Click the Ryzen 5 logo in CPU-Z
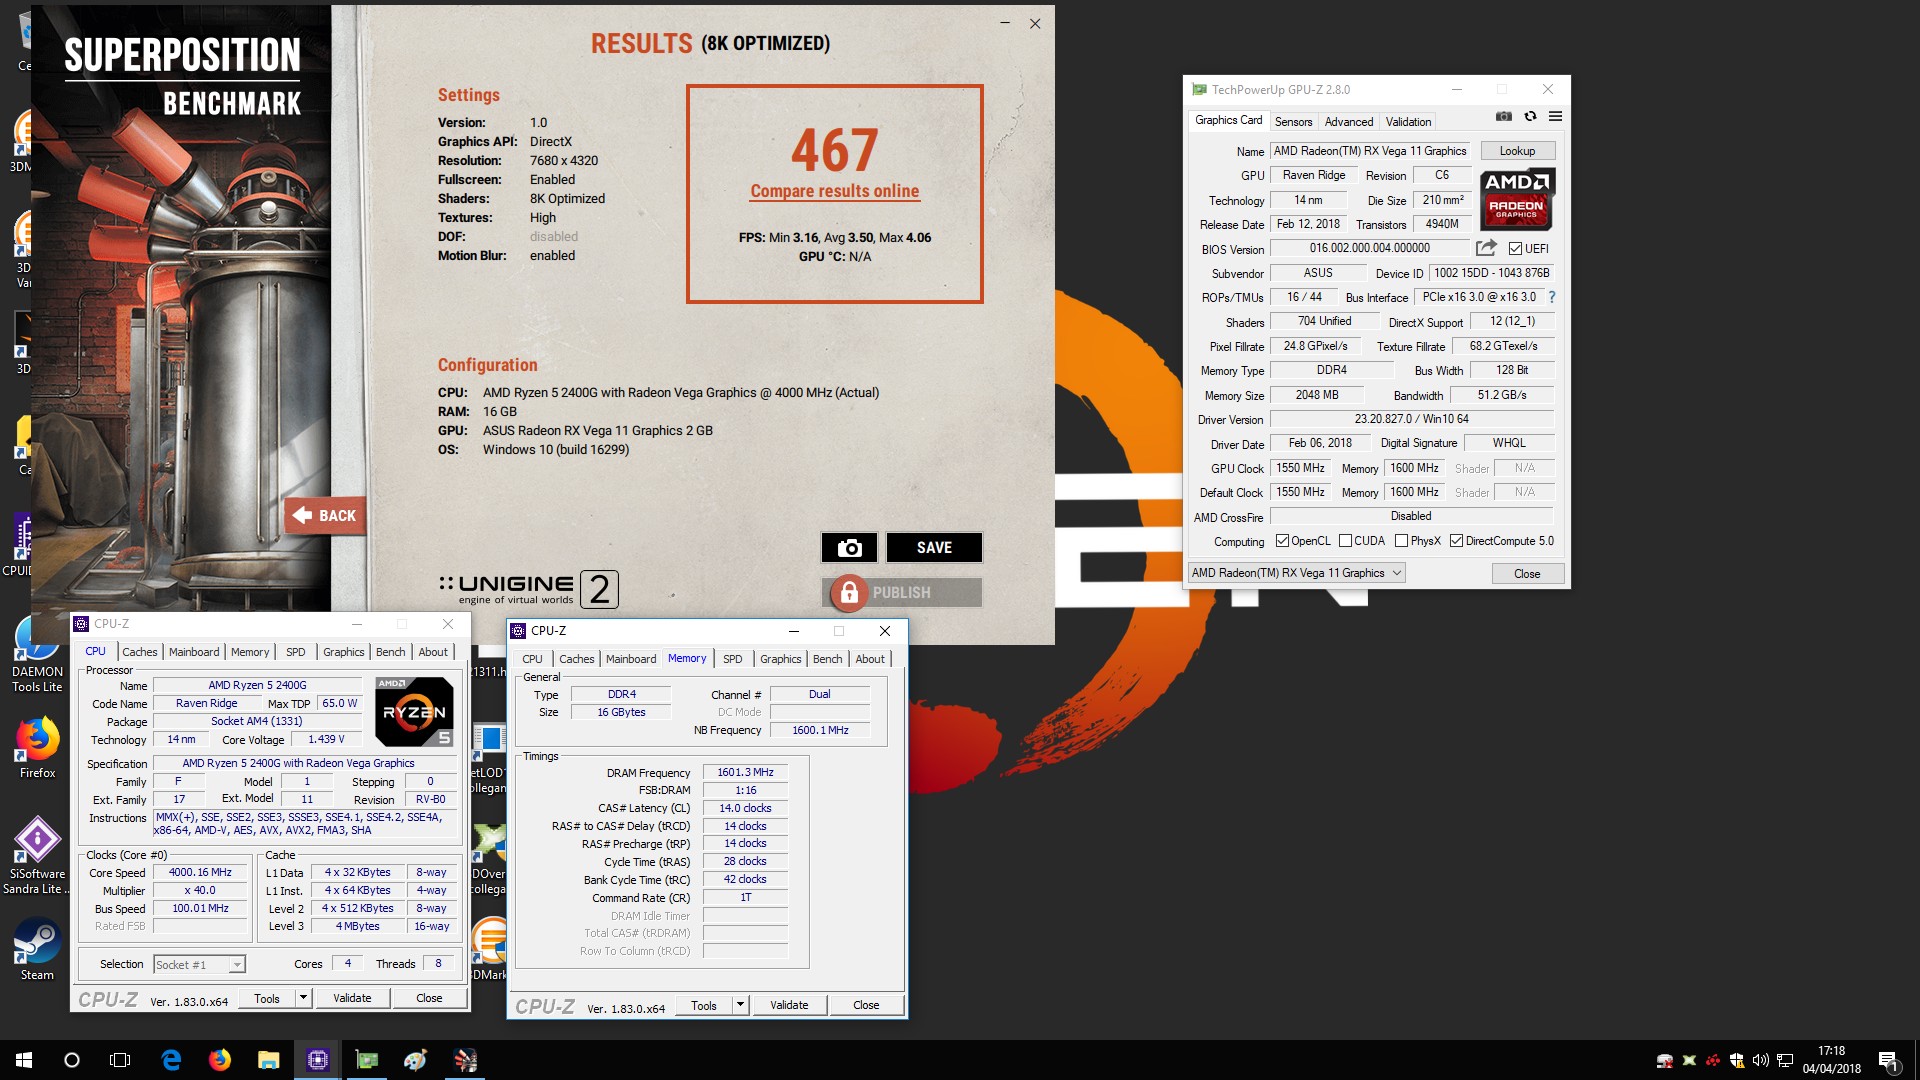Viewport: 1920px width, 1080px height. click(414, 711)
